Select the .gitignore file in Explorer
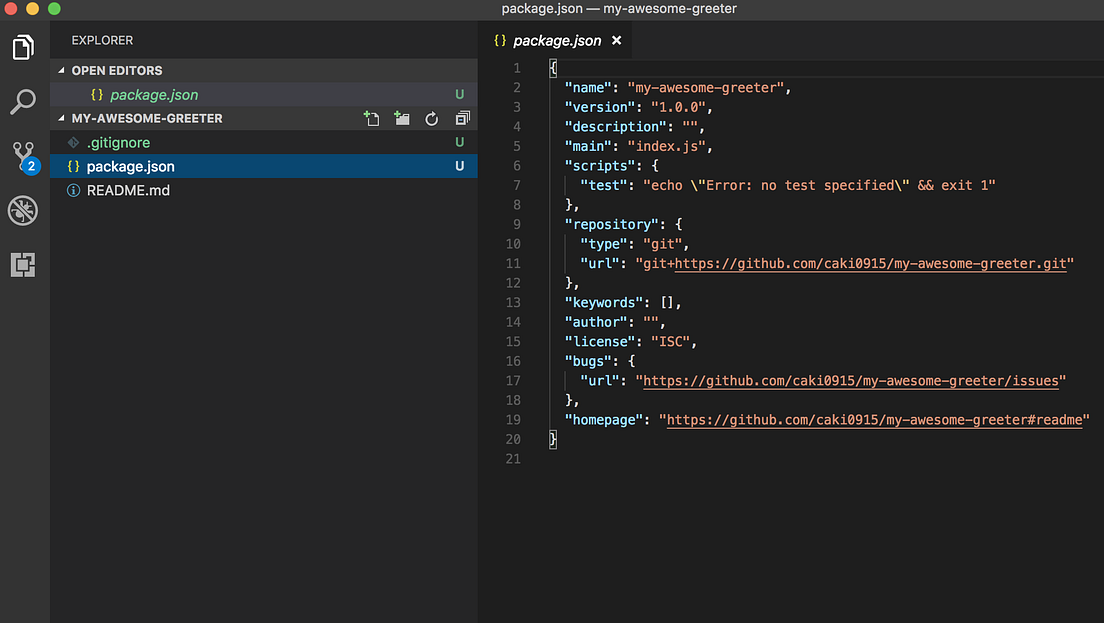The image size is (1104, 623). click(120, 142)
